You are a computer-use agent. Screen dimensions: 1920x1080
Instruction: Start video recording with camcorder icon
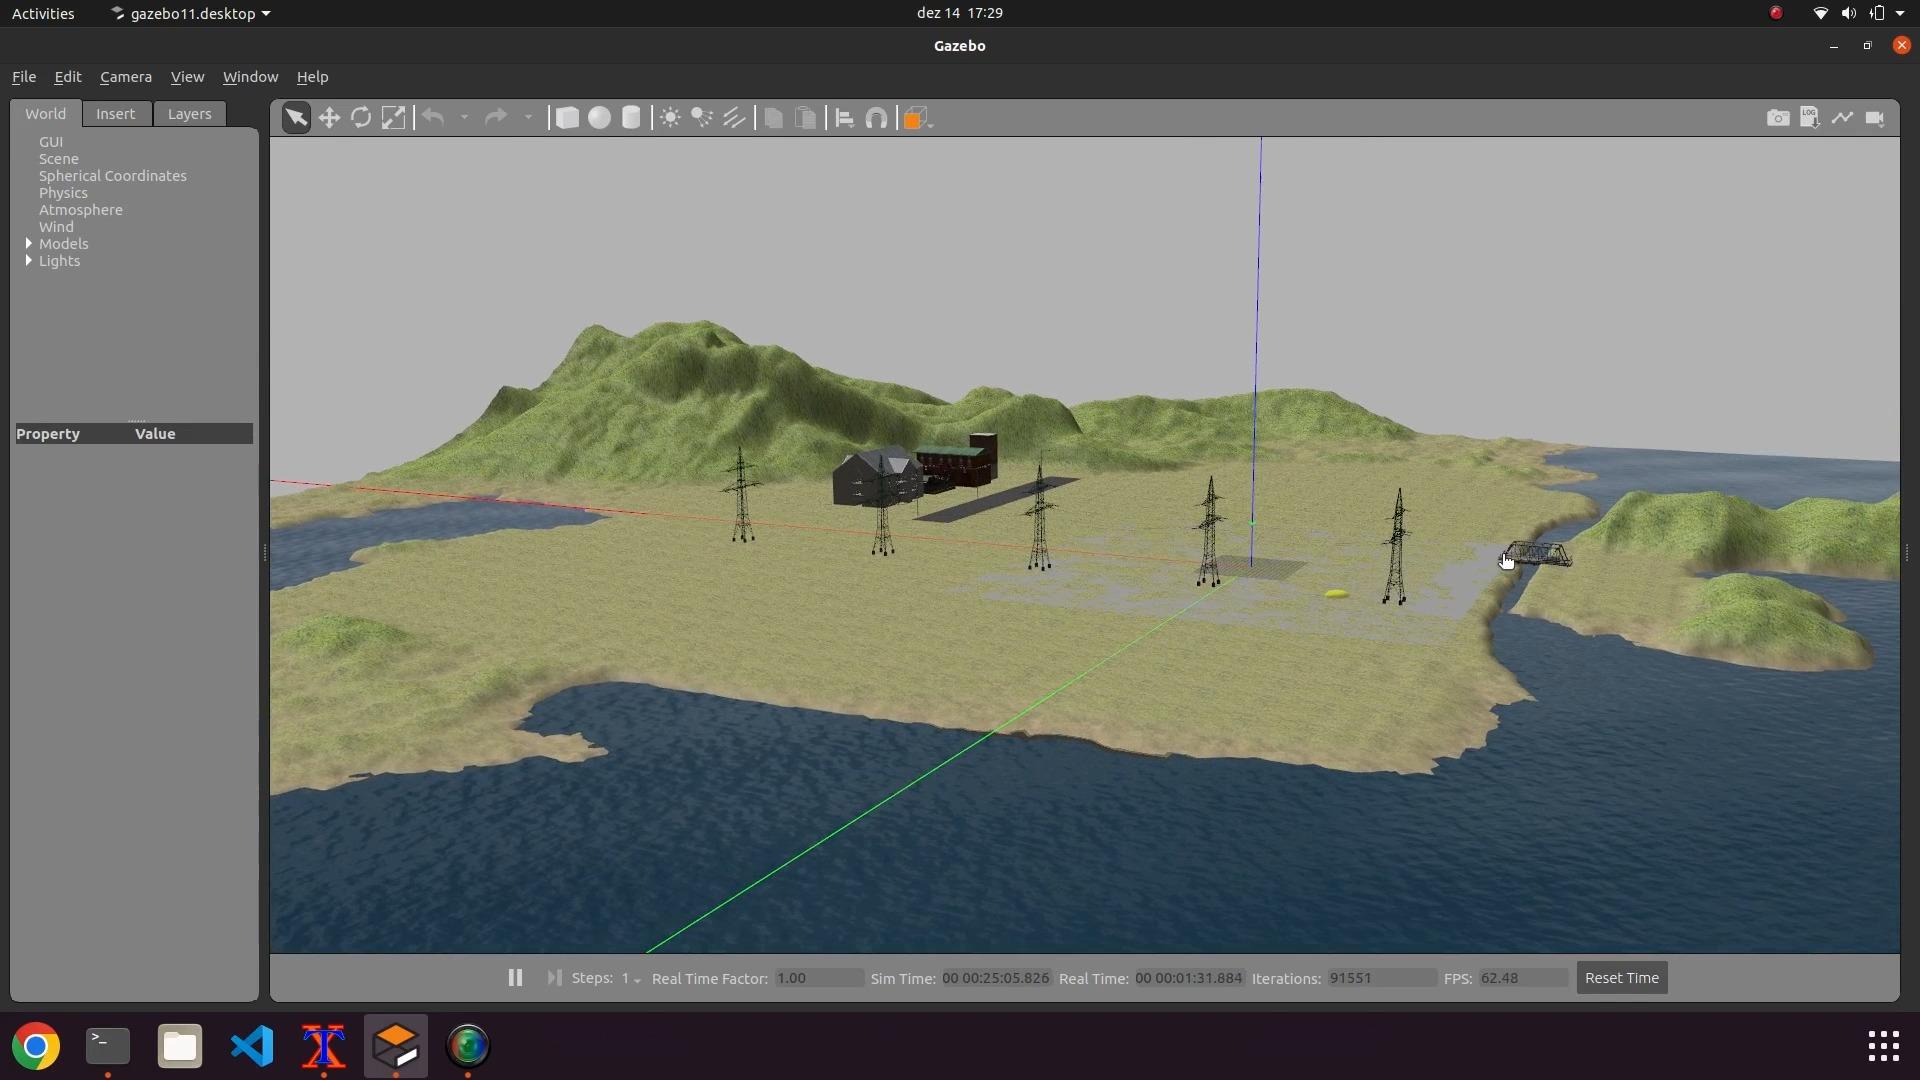point(1875,118)
